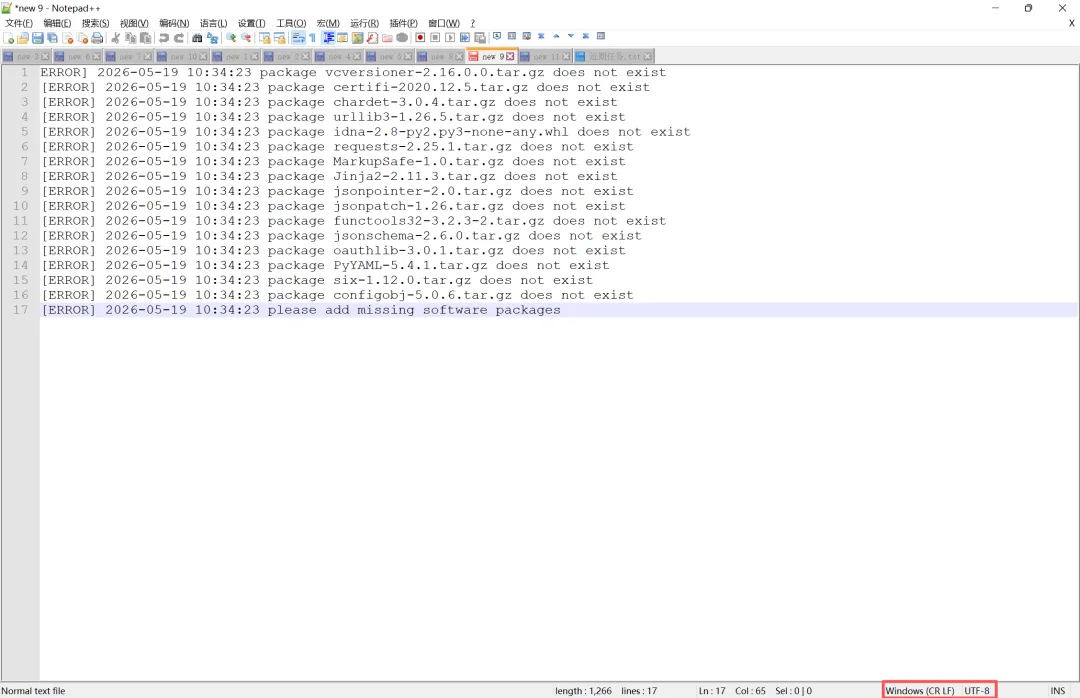The width and height of the screenshot is (1080, 698).
Task: Open the 运行(R) run menu
Action: (x=364, y=23)
